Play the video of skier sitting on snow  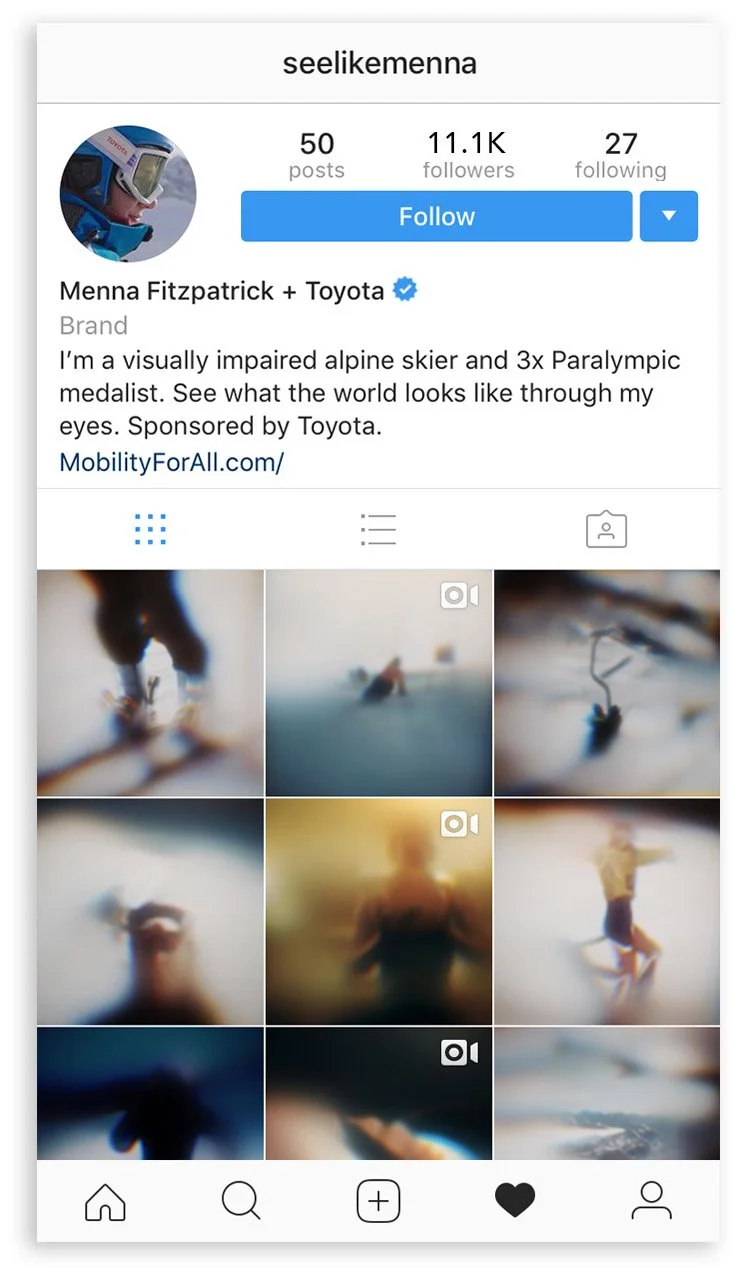click(379, 683)
